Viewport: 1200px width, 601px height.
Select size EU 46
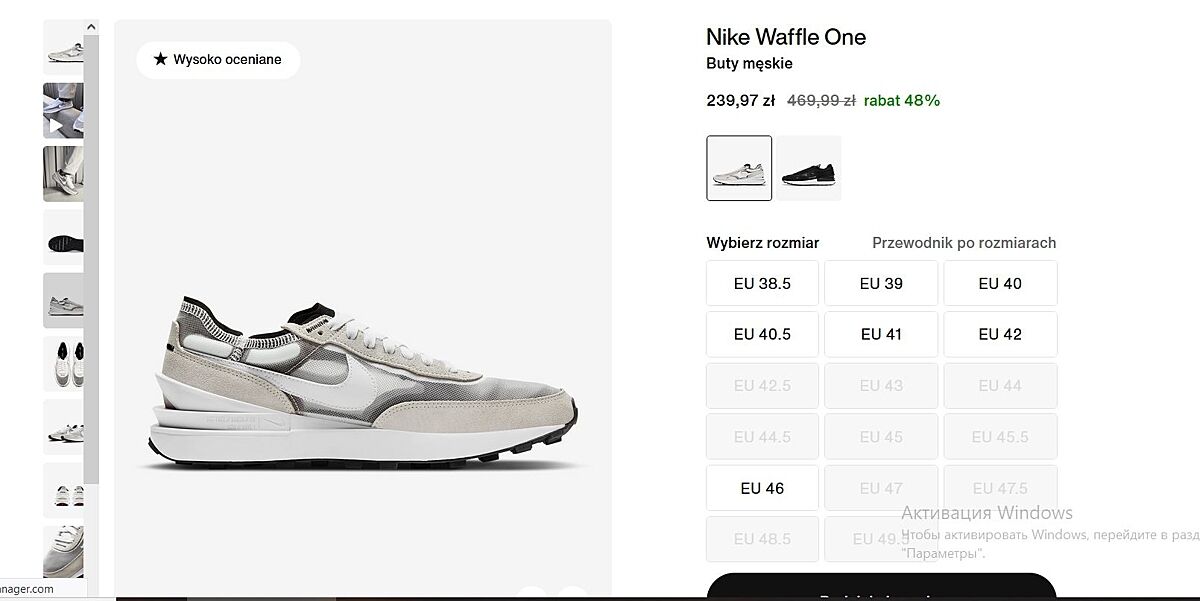click(762, 488)
